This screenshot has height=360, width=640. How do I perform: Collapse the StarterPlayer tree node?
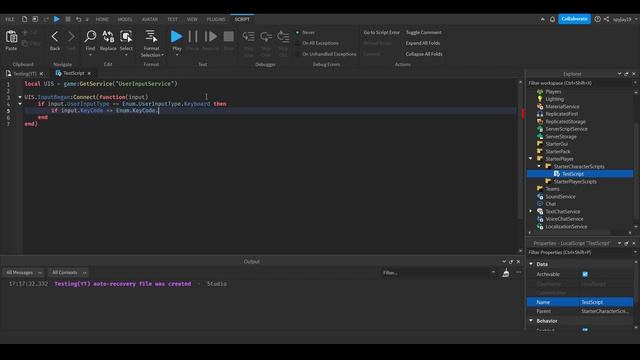[531, 159]
